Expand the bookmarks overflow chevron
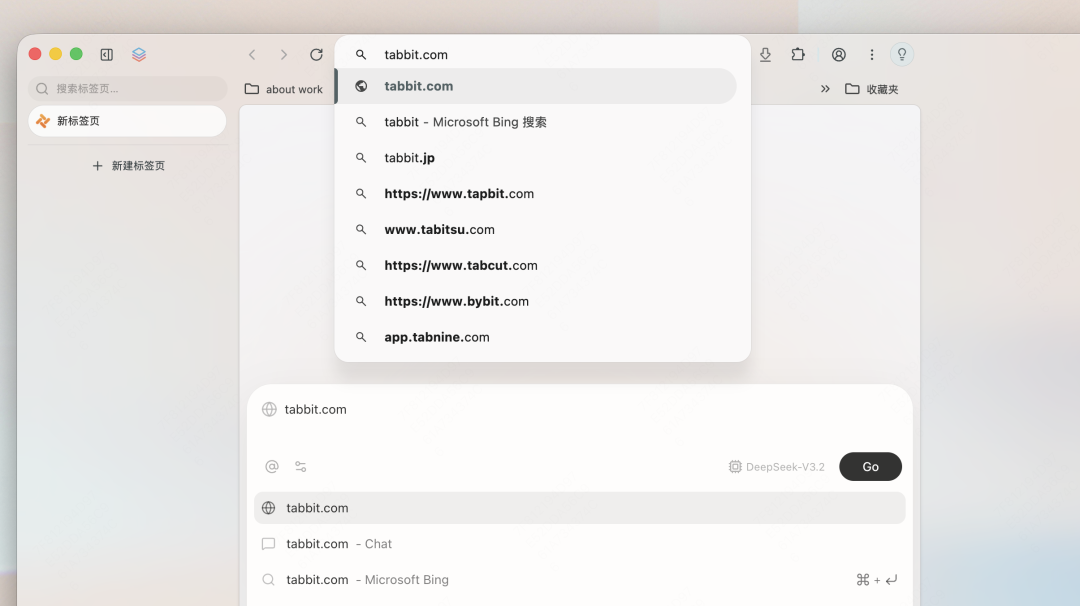The image size is (1080, 606). pyautogui.click(x=825, y=89)
